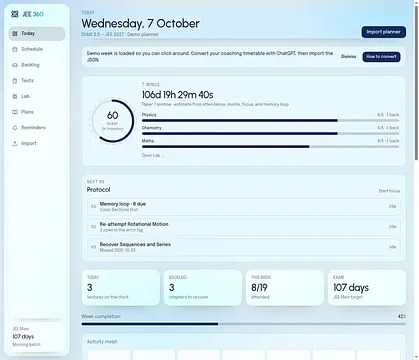Click the 25m duration on Memory loop
The height and width of the screenshot is (360, 419).
(392, 207)
